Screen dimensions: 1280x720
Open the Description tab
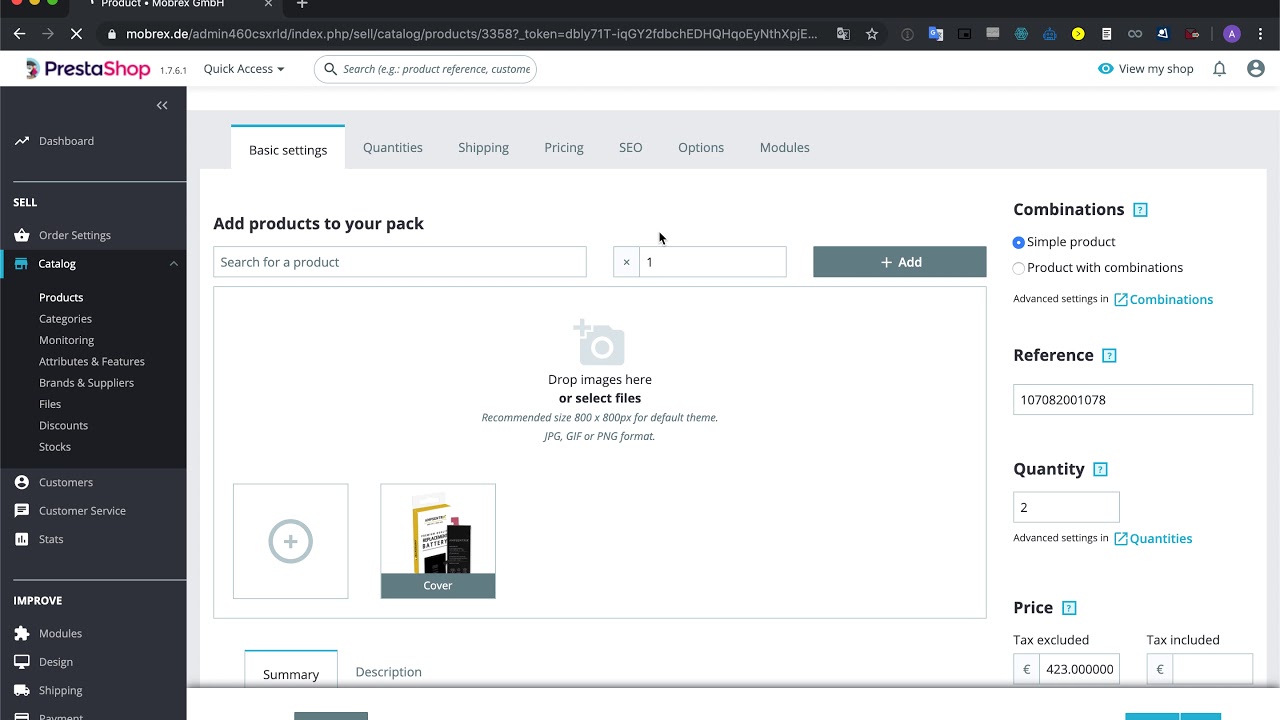pyautogui.click(x=389, y=672)
